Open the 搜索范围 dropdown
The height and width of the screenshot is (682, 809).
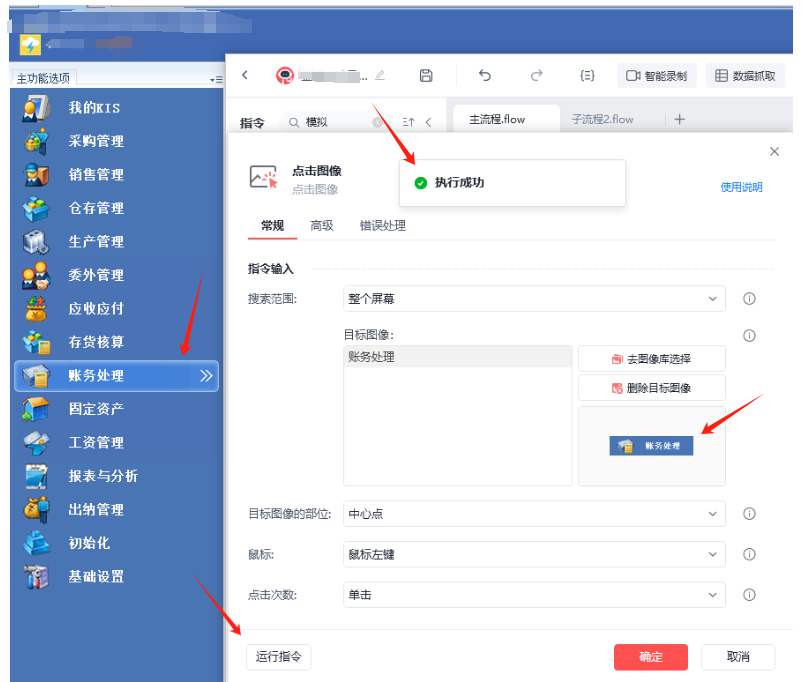[534, 299]
